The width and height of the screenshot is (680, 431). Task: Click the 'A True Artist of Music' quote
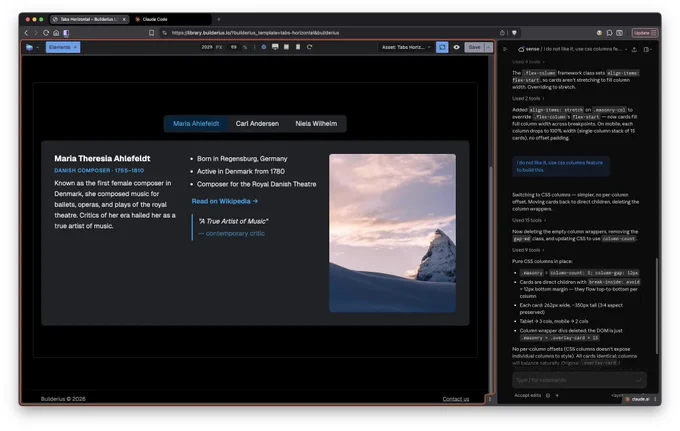pos(233,221)
